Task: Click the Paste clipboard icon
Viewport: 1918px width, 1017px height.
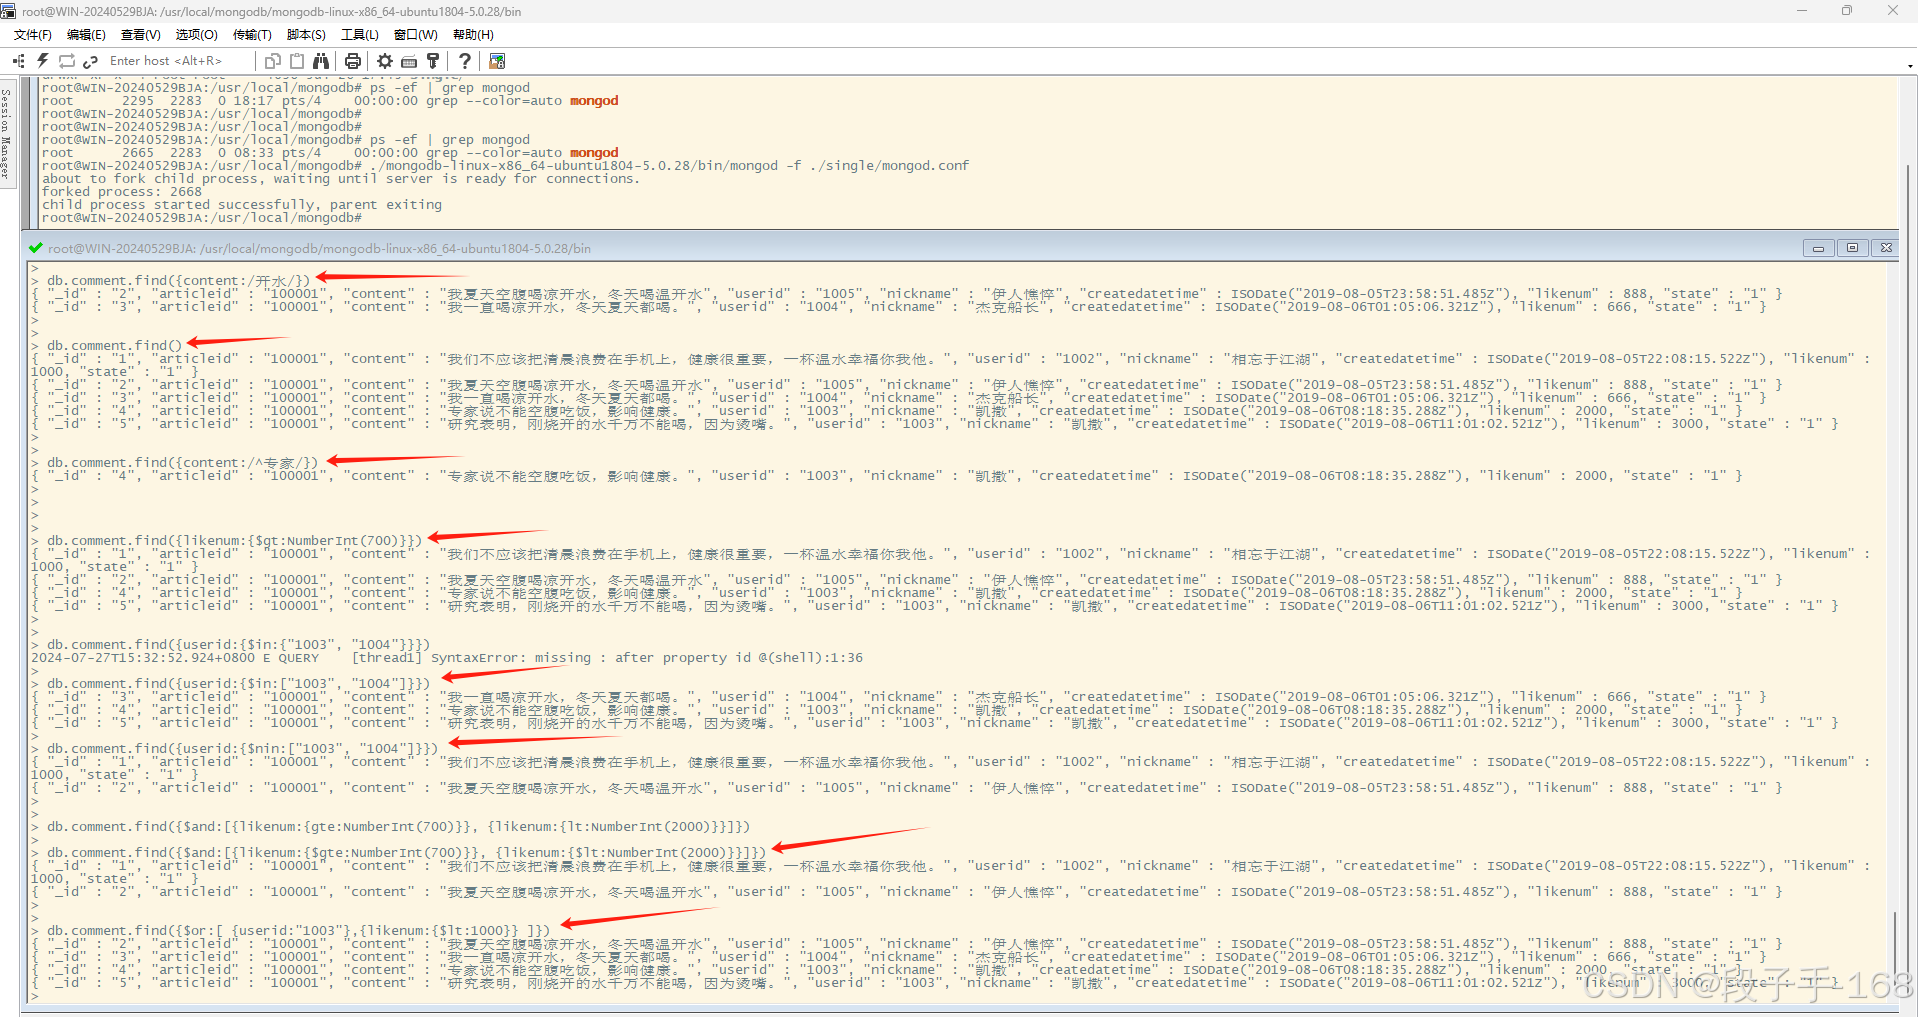Action: 297,61
